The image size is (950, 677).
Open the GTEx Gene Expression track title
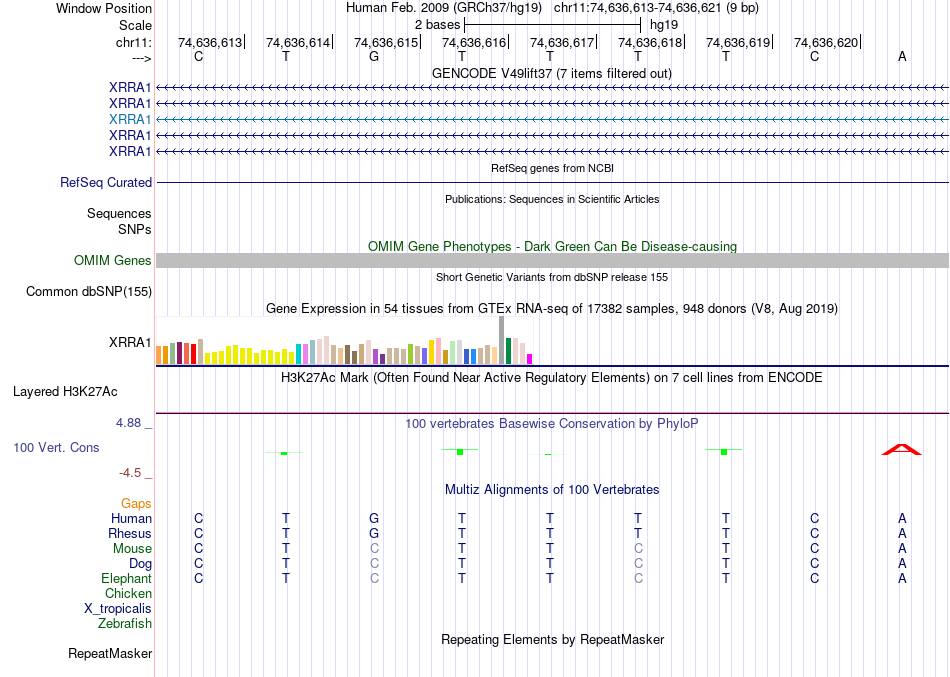[x=552, y=308]
